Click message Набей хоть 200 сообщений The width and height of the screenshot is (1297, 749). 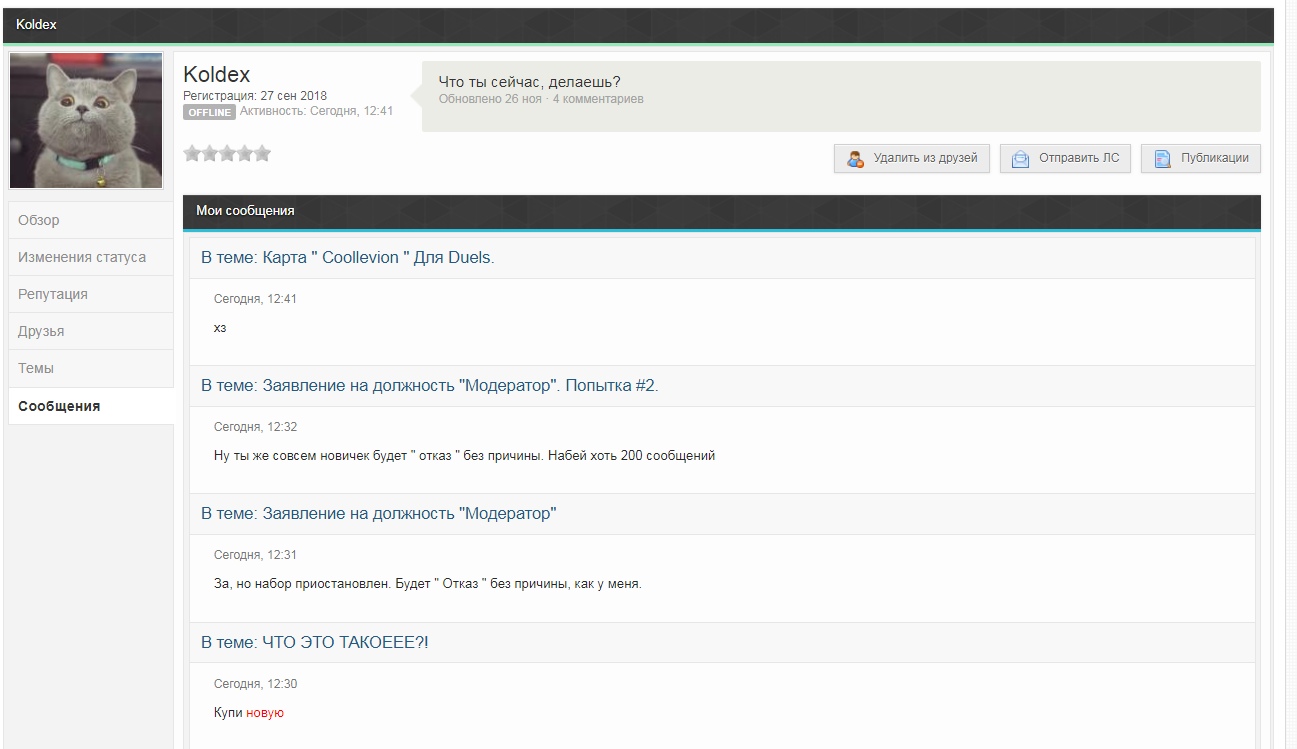(632, 456)
